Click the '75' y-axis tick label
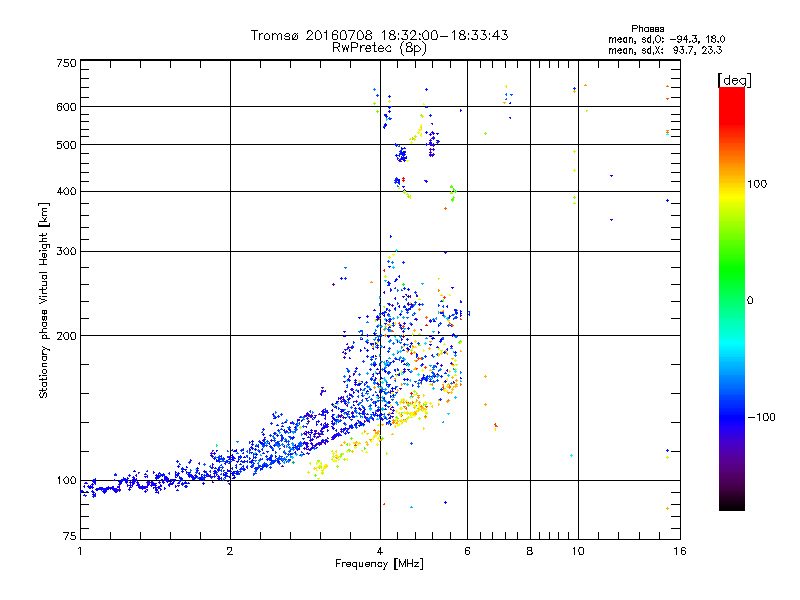 pos(70,536)
